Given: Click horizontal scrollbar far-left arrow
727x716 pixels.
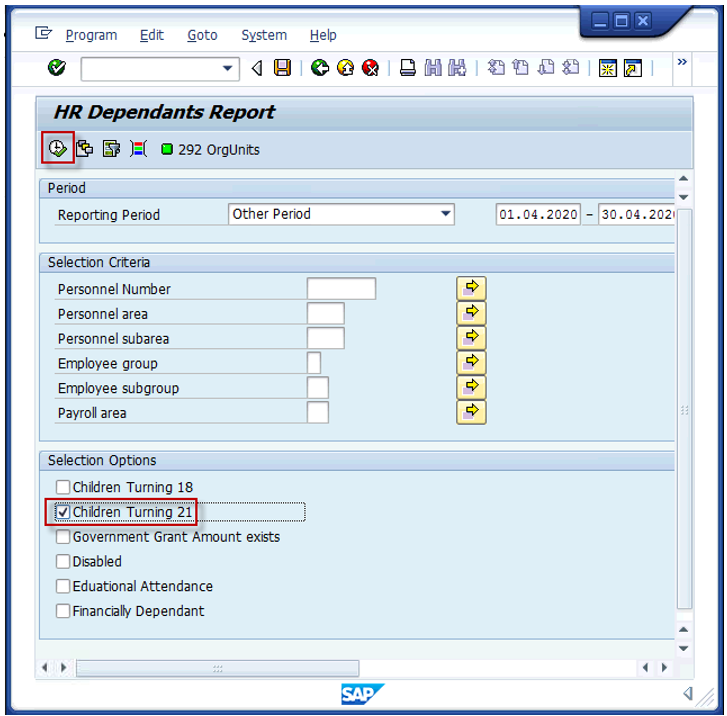Looking at the screenshot, I should (x=45, y=667).
